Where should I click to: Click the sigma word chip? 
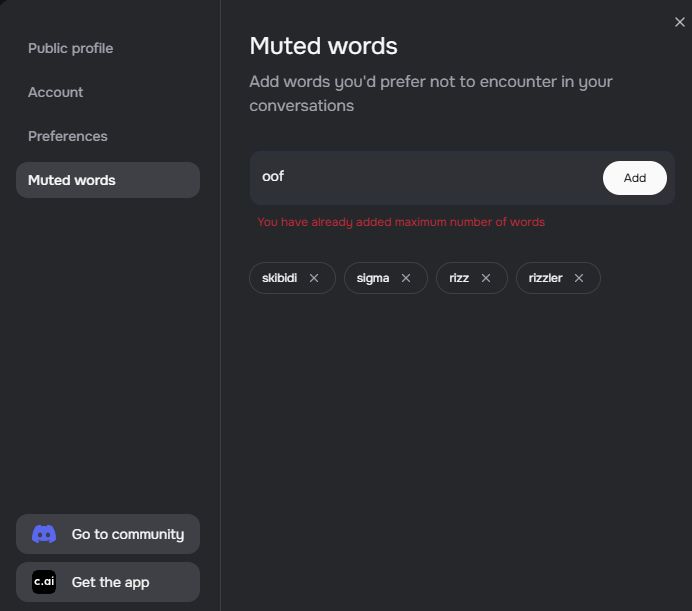pyautogui.click(x=373, y=278)
